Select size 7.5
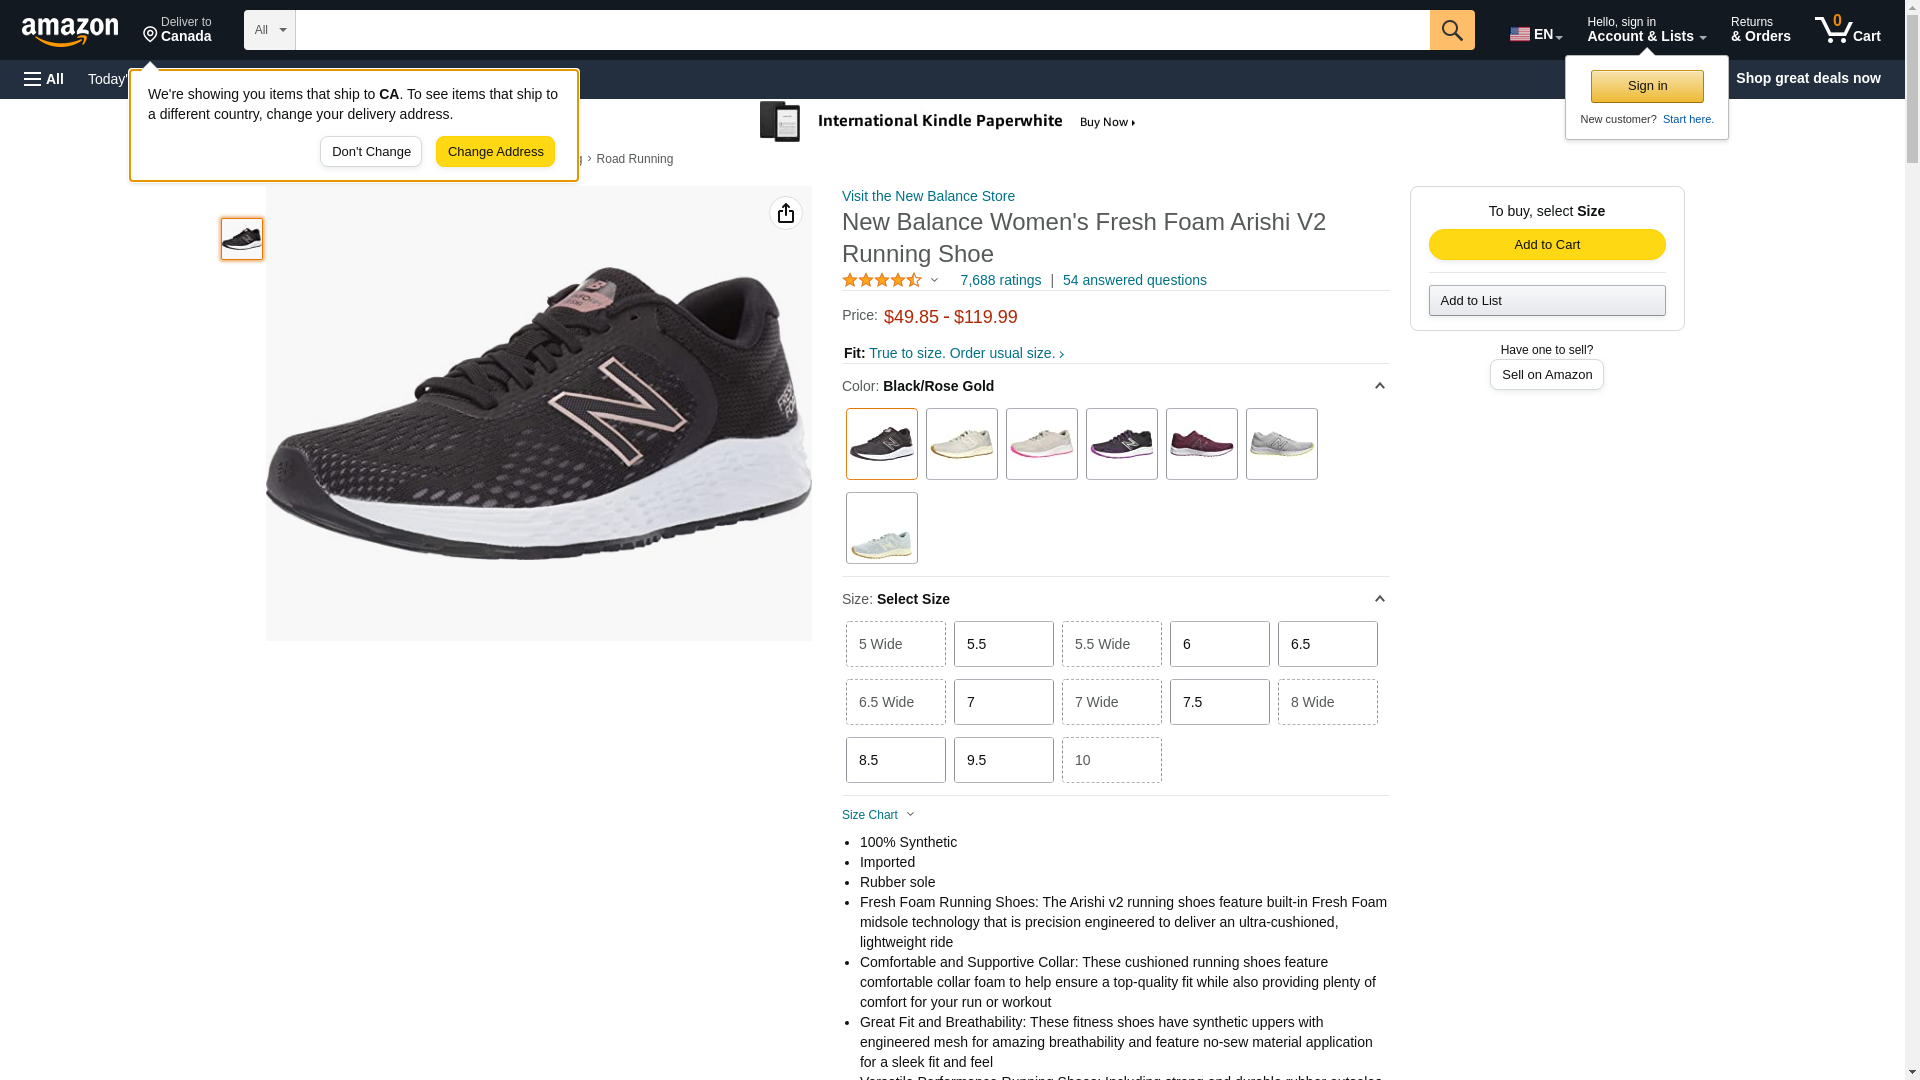This screenshot has width=1920, height=1080. [x=1219, y=702]
